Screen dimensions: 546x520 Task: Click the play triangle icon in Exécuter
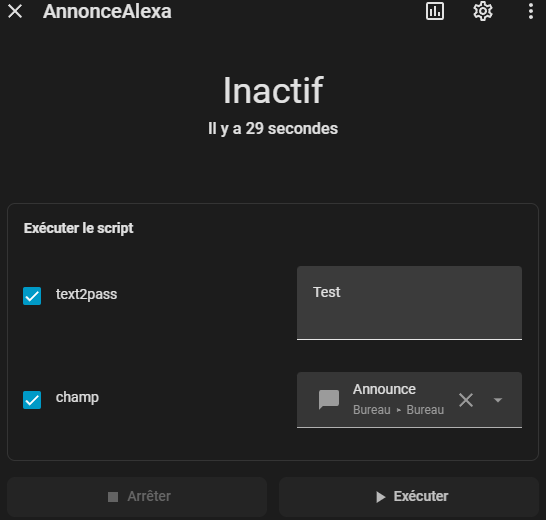pos(381,497)
